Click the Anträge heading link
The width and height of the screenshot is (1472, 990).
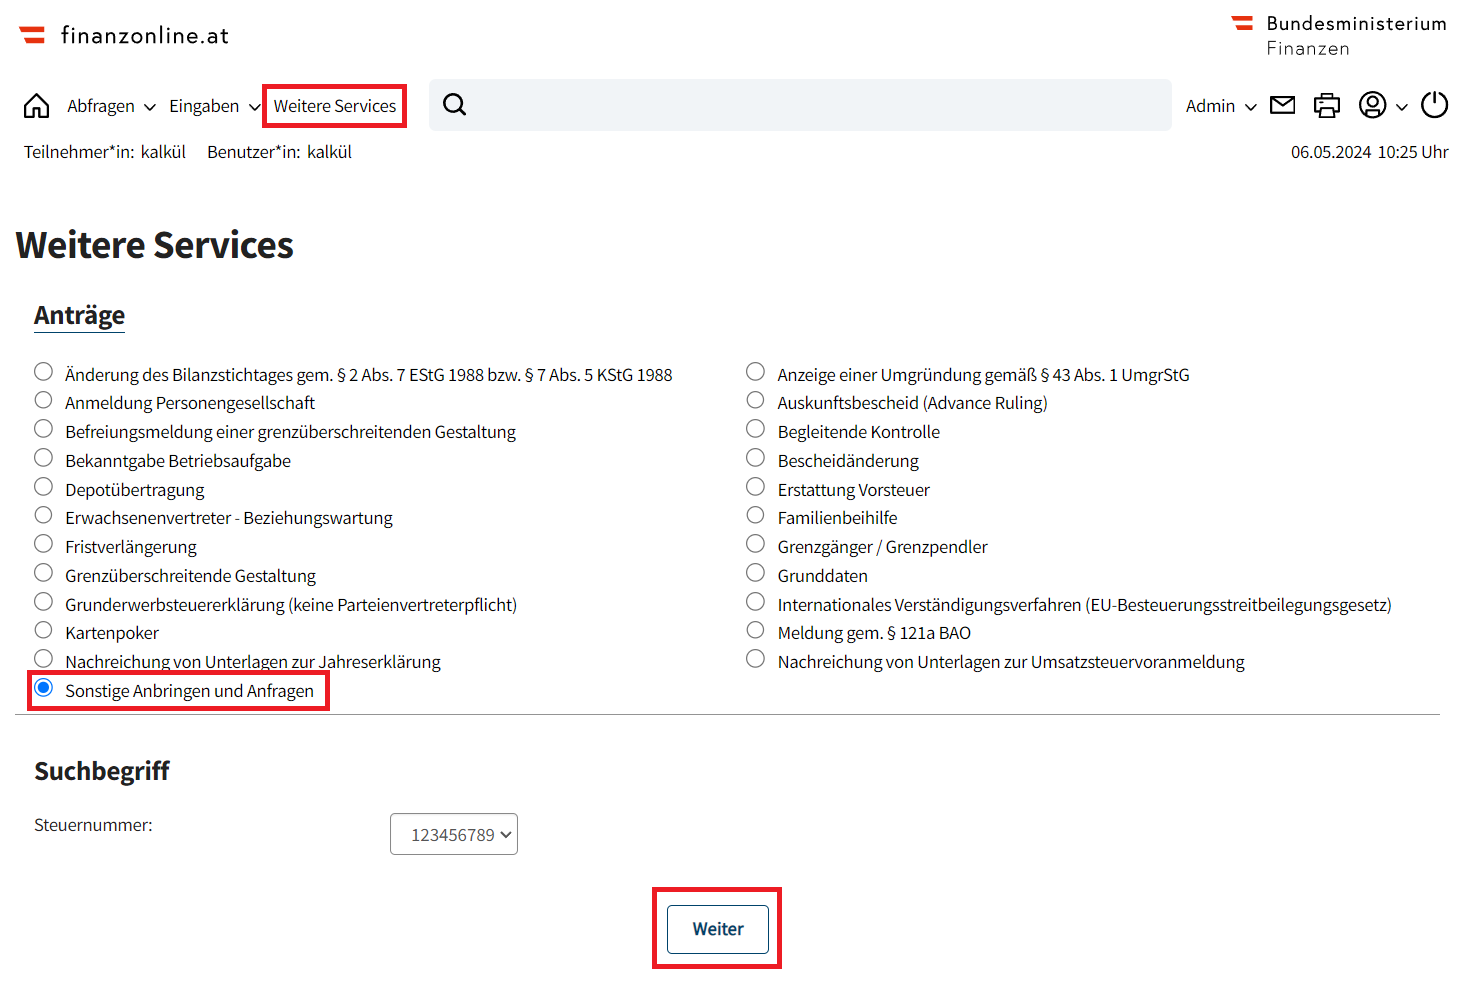79,315
